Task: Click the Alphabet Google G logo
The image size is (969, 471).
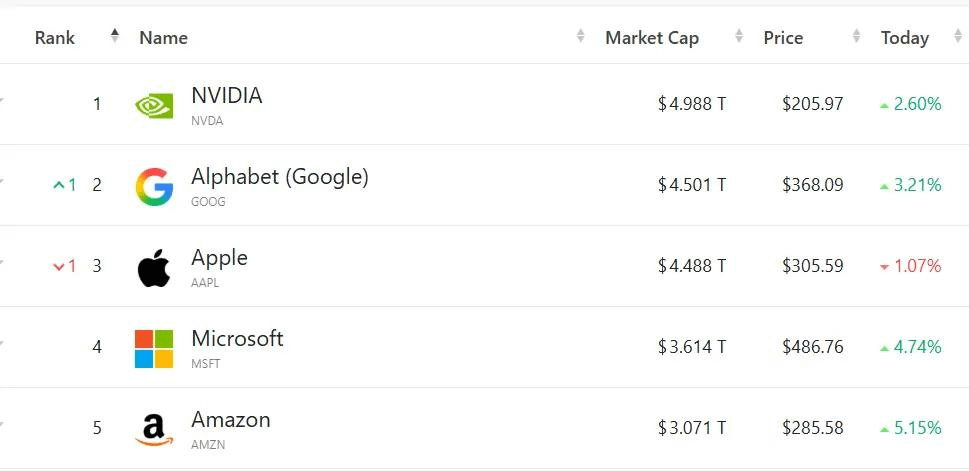Action: pos(154,186)
